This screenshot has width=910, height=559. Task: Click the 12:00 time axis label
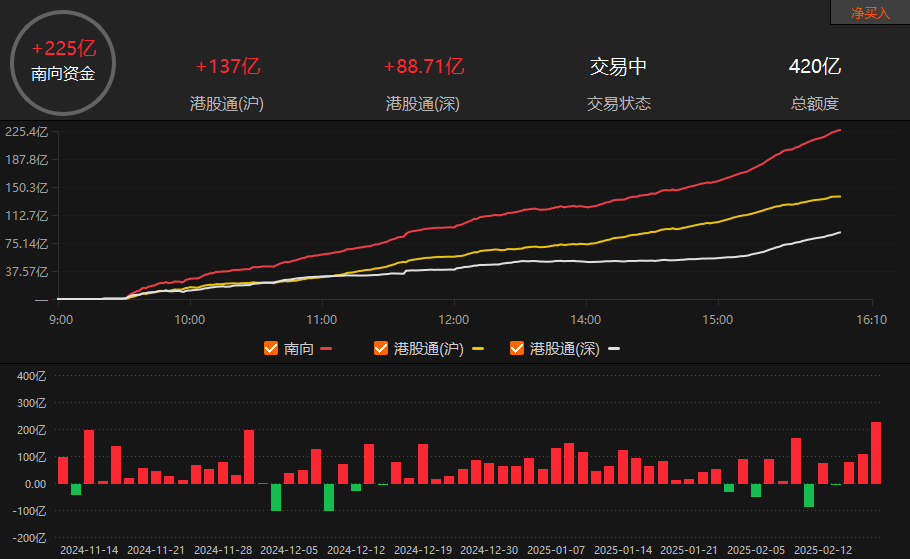point(454,320)
